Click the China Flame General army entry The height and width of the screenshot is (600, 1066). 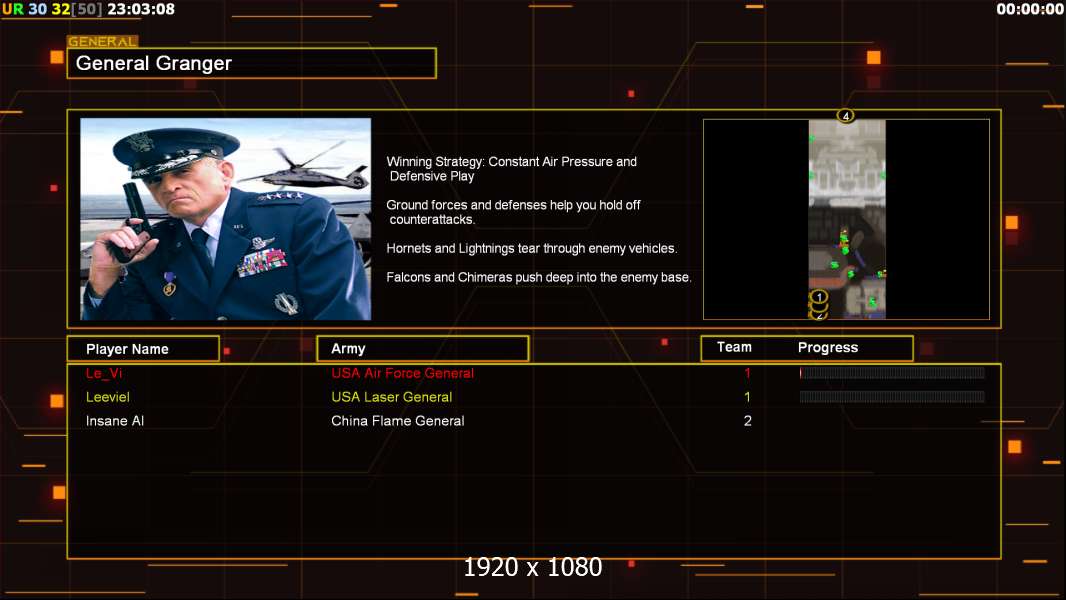coord(398,421)
